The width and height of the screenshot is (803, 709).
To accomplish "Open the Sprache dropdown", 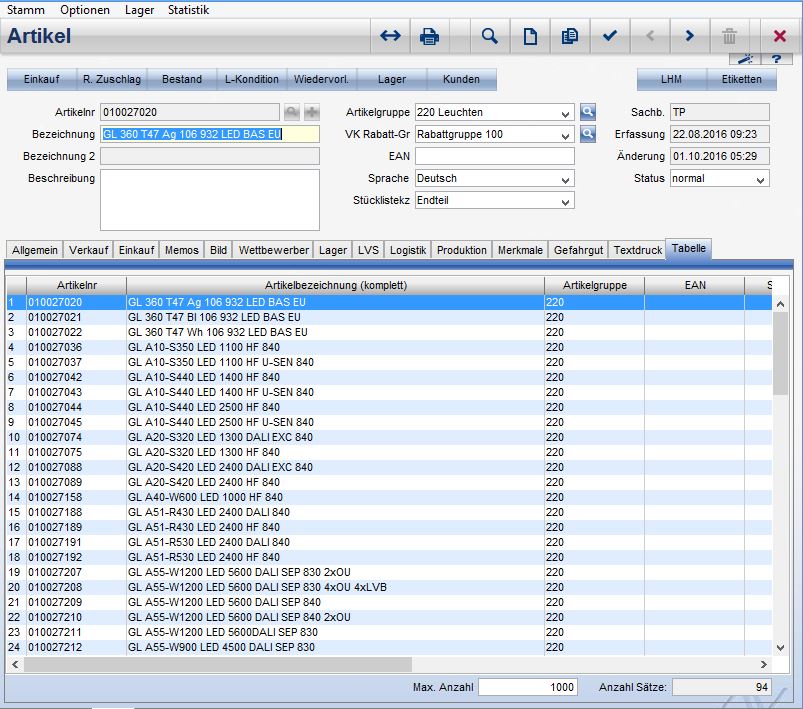I will [x=567, y=179].
